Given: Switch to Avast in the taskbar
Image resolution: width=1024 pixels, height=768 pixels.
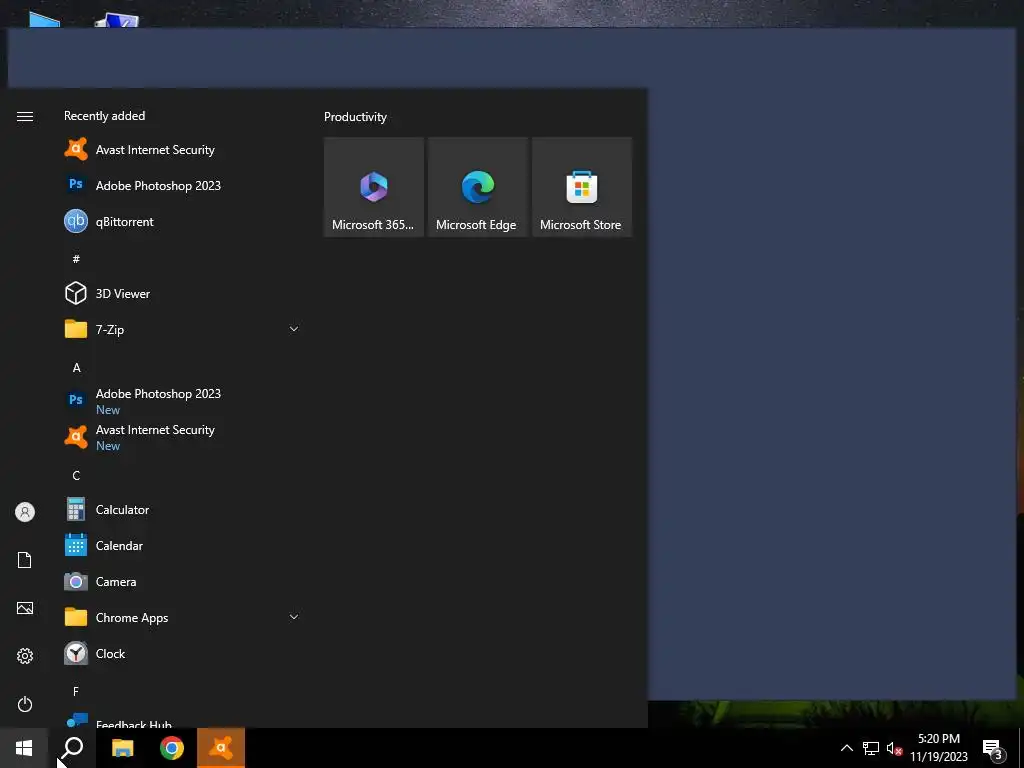Looking at the screenshot, I should pyautogui.click(x=221, y=748).
